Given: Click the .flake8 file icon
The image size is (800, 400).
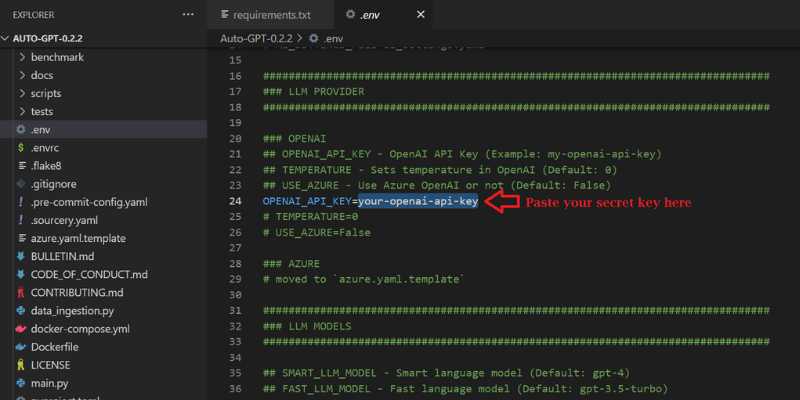Looking at the screenshot, I should pyautogui.click(x=21, y=166).
